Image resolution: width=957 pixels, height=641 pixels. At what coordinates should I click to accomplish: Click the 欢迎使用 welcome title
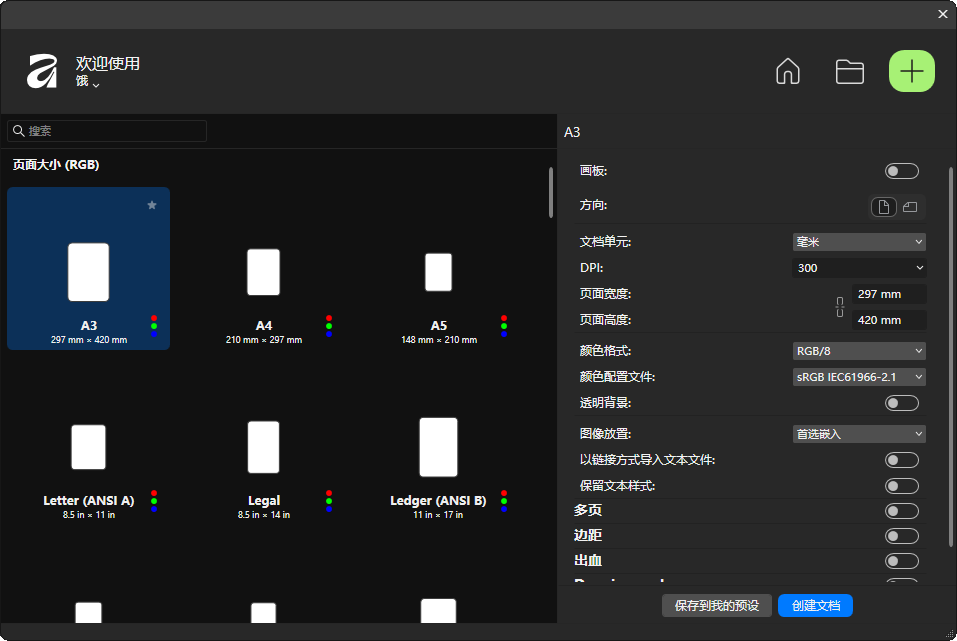[x=108, y=63]
